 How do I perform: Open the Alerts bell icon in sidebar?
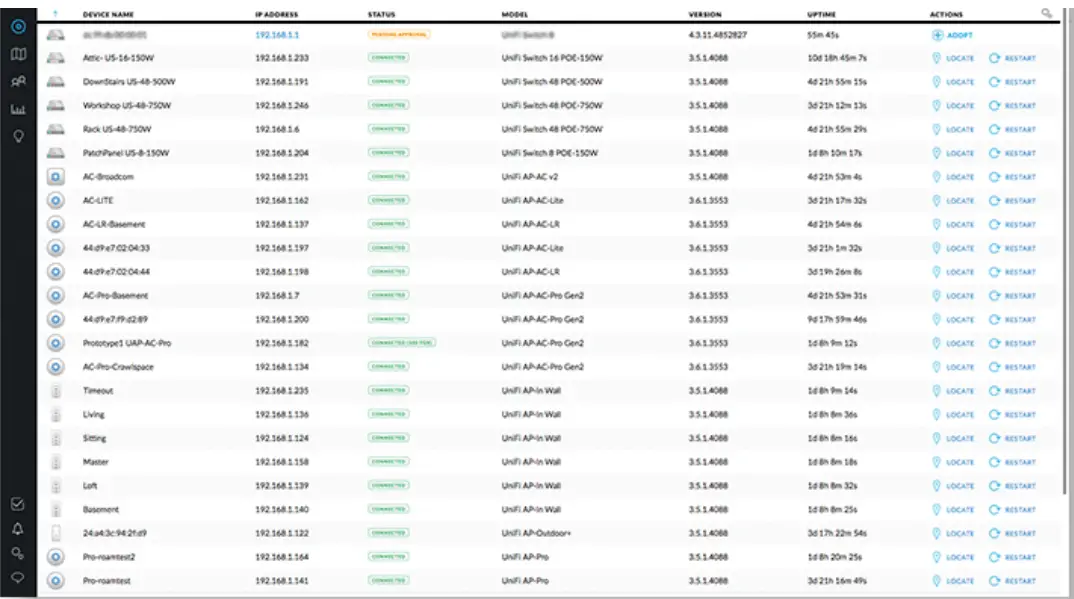coord(18,528)
